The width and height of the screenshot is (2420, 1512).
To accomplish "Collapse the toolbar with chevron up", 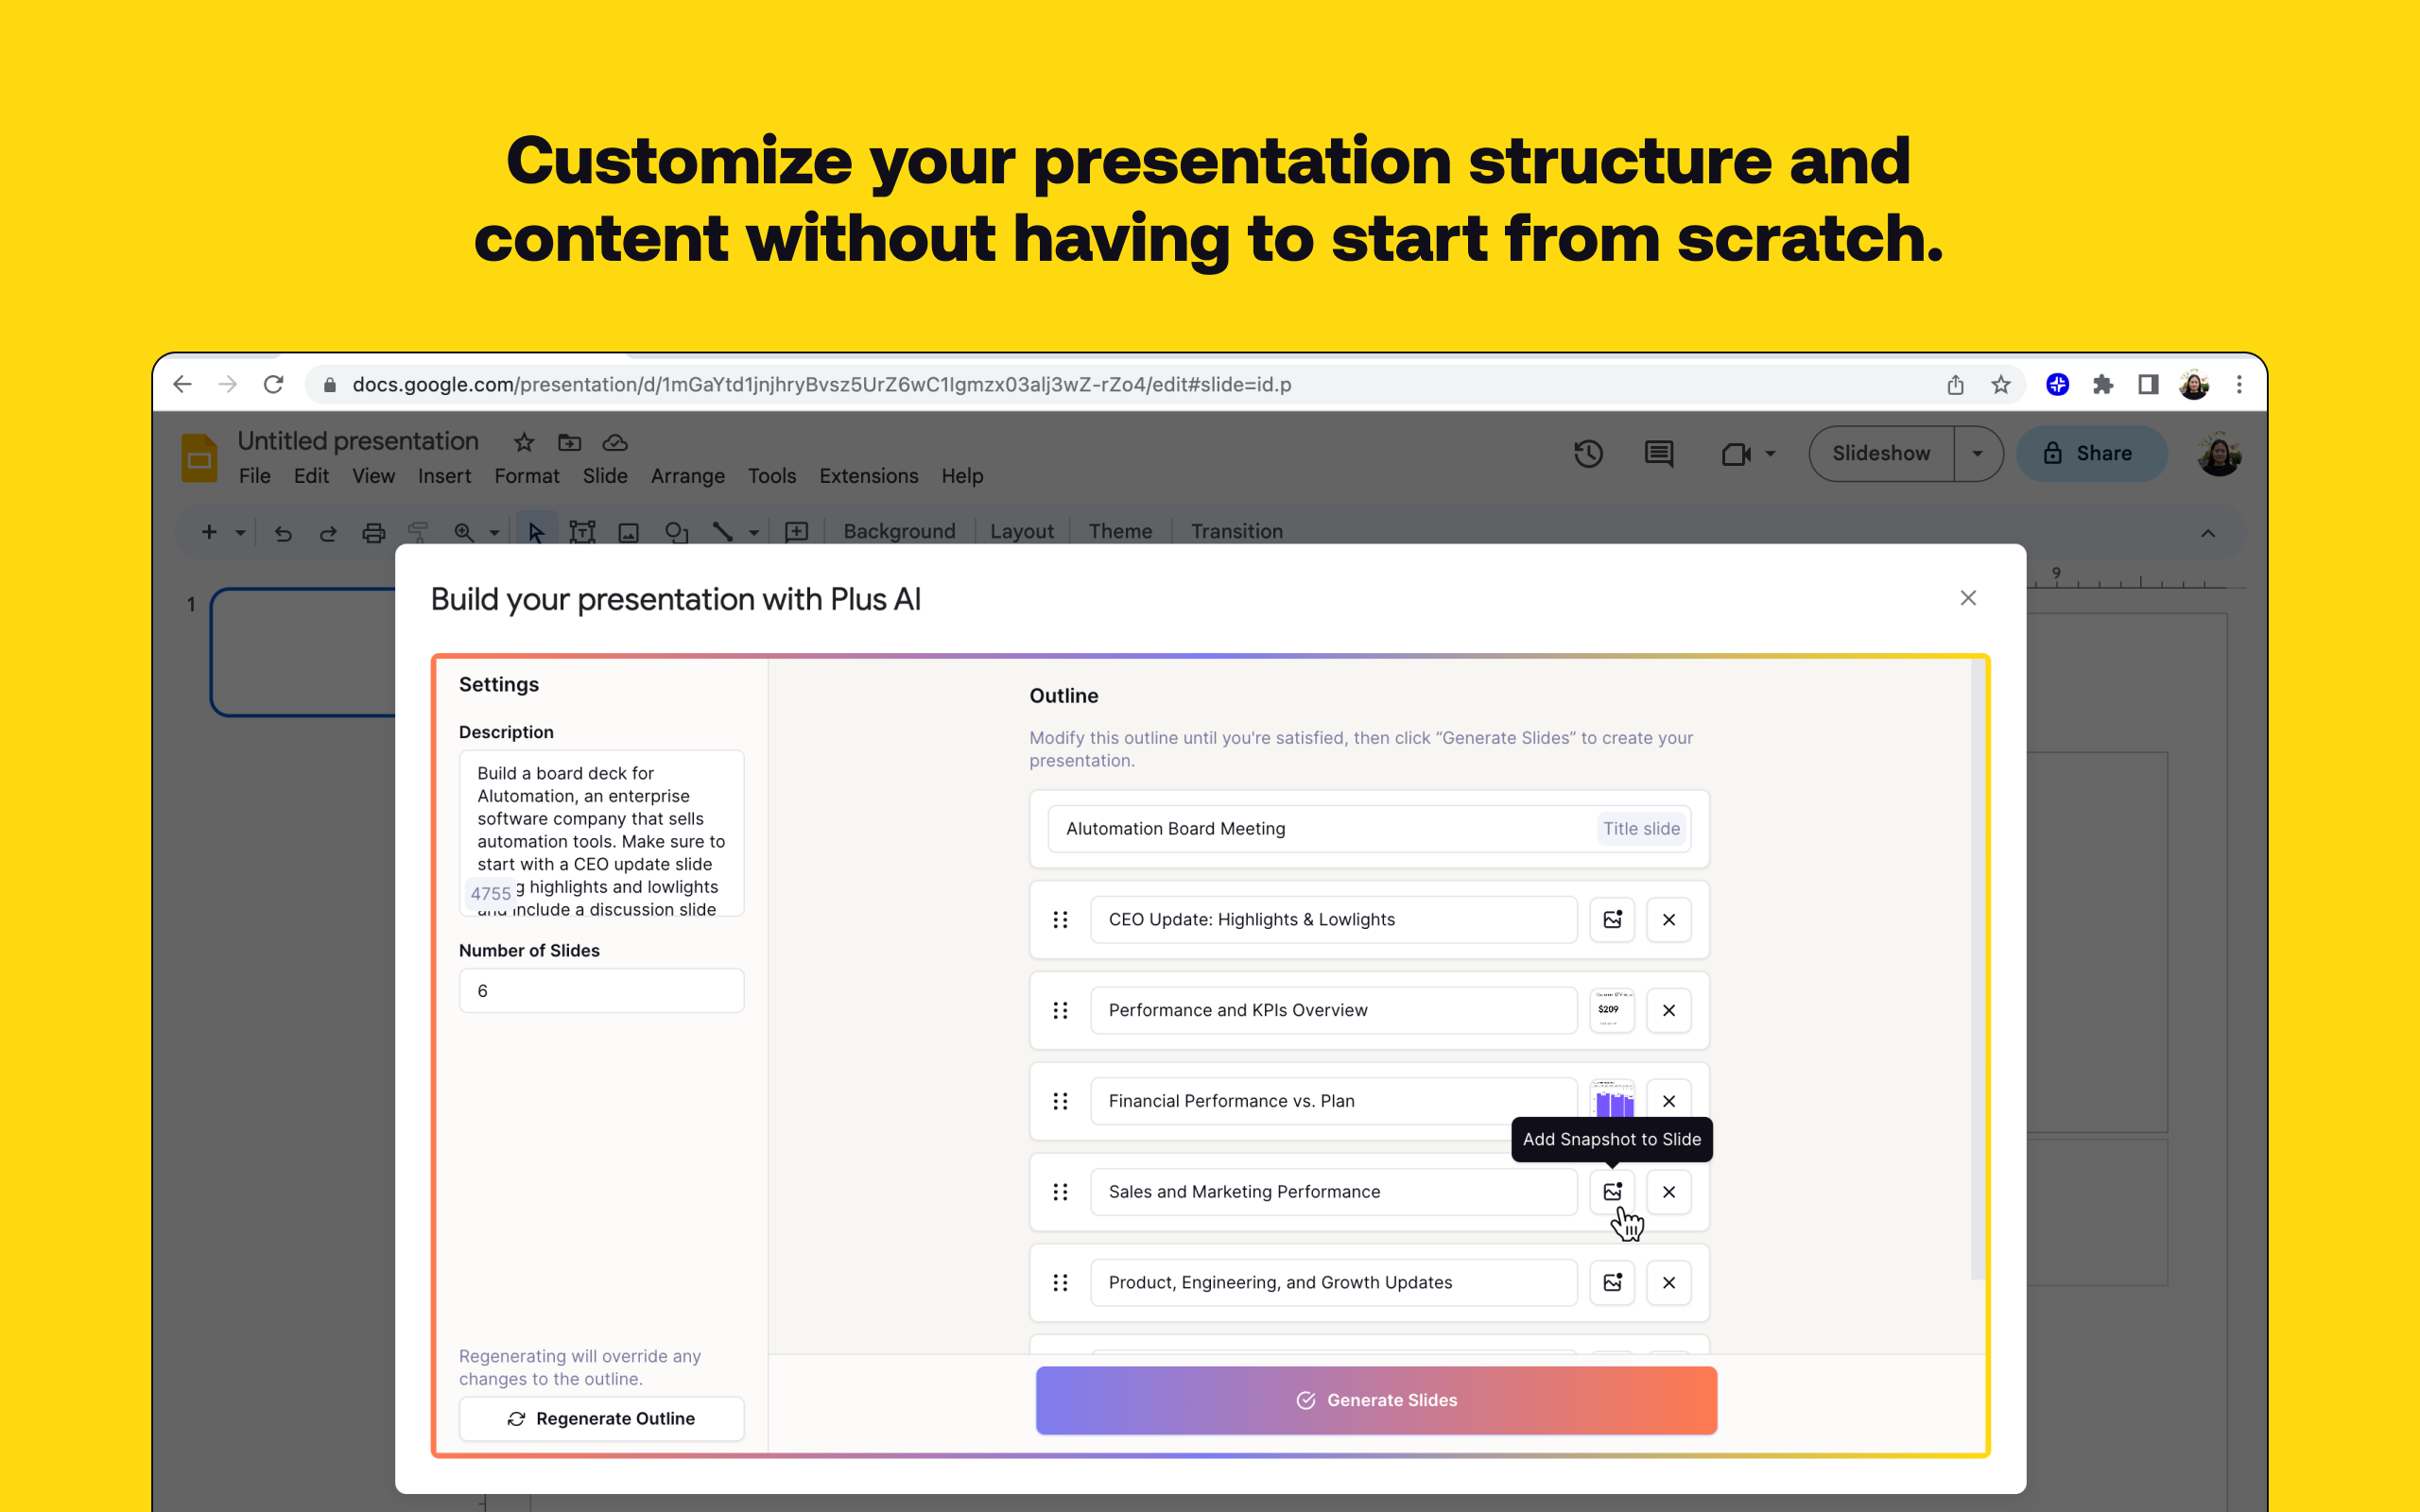I will click(x=2208, y=533).
